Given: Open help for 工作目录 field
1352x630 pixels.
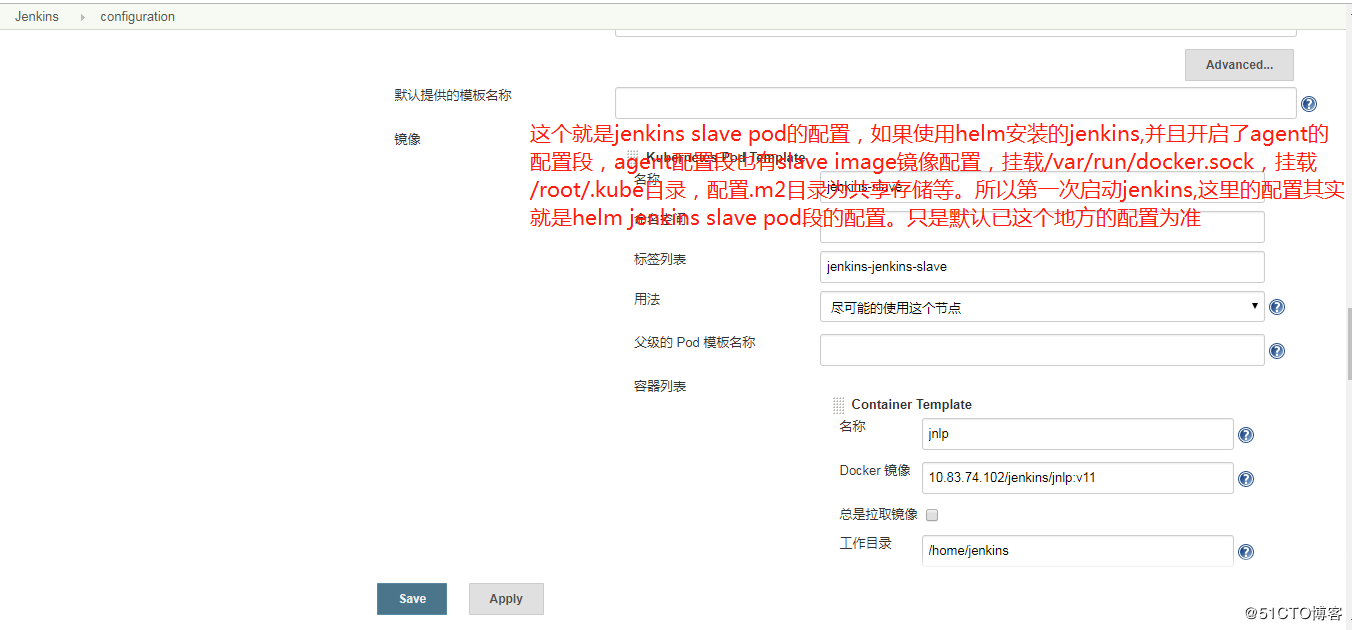Looking at the screenshot, I should [x=1245, y=550].
